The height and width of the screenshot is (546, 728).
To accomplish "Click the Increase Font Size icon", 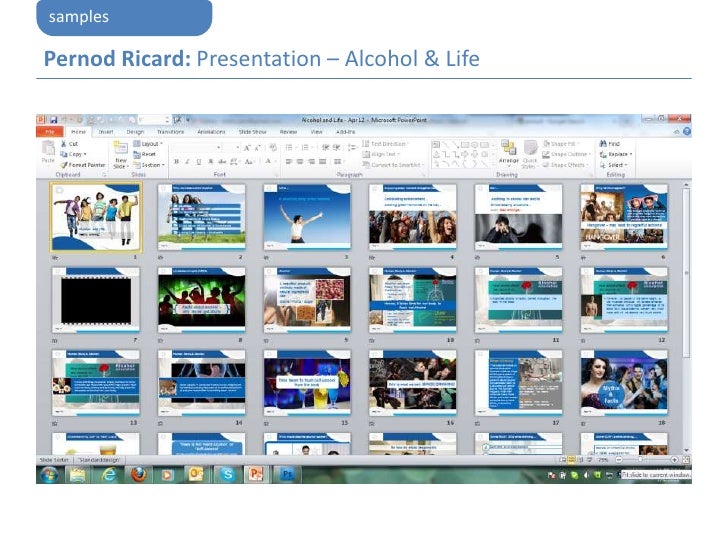I will (247, 148).
